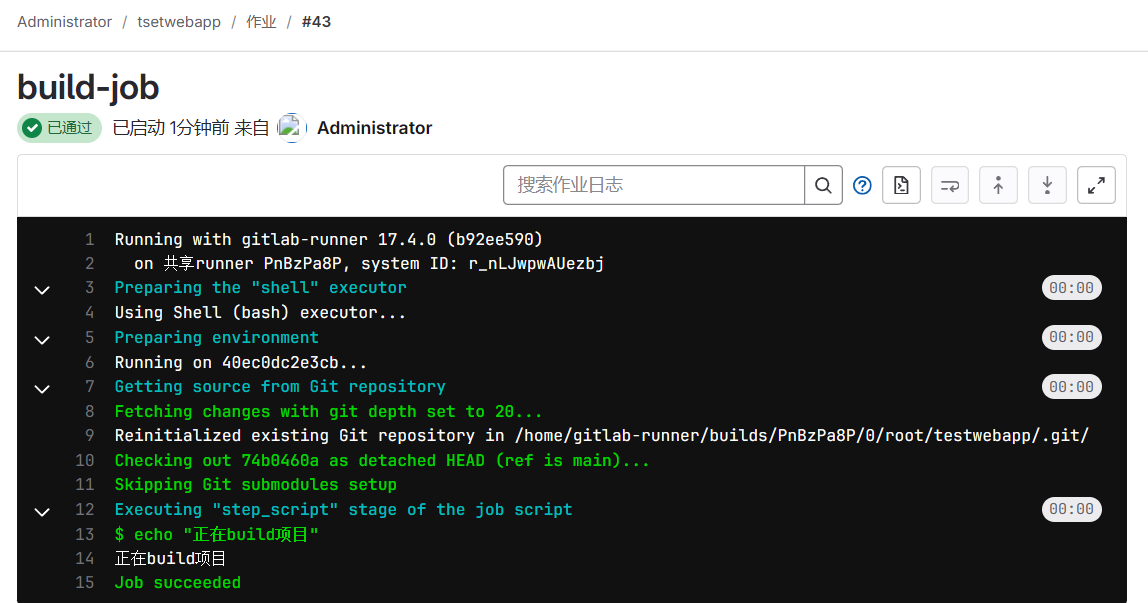Click duration badge on line 7

tap(1071, 386)
